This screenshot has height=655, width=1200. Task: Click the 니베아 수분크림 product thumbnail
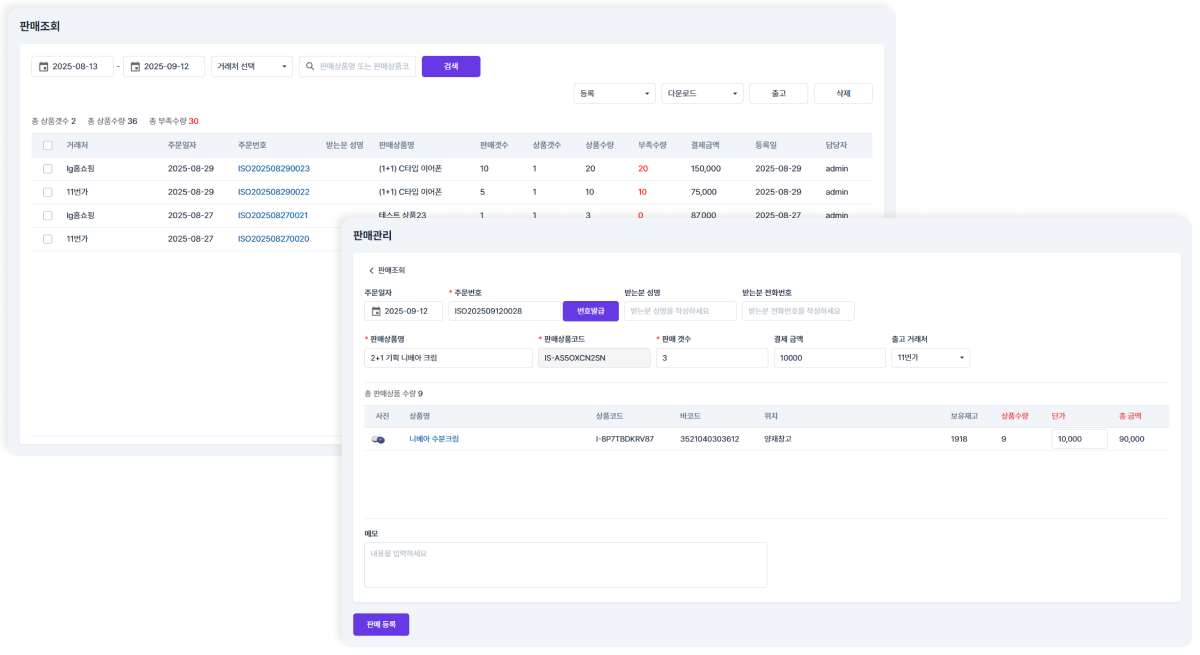[x=378, y=439]
